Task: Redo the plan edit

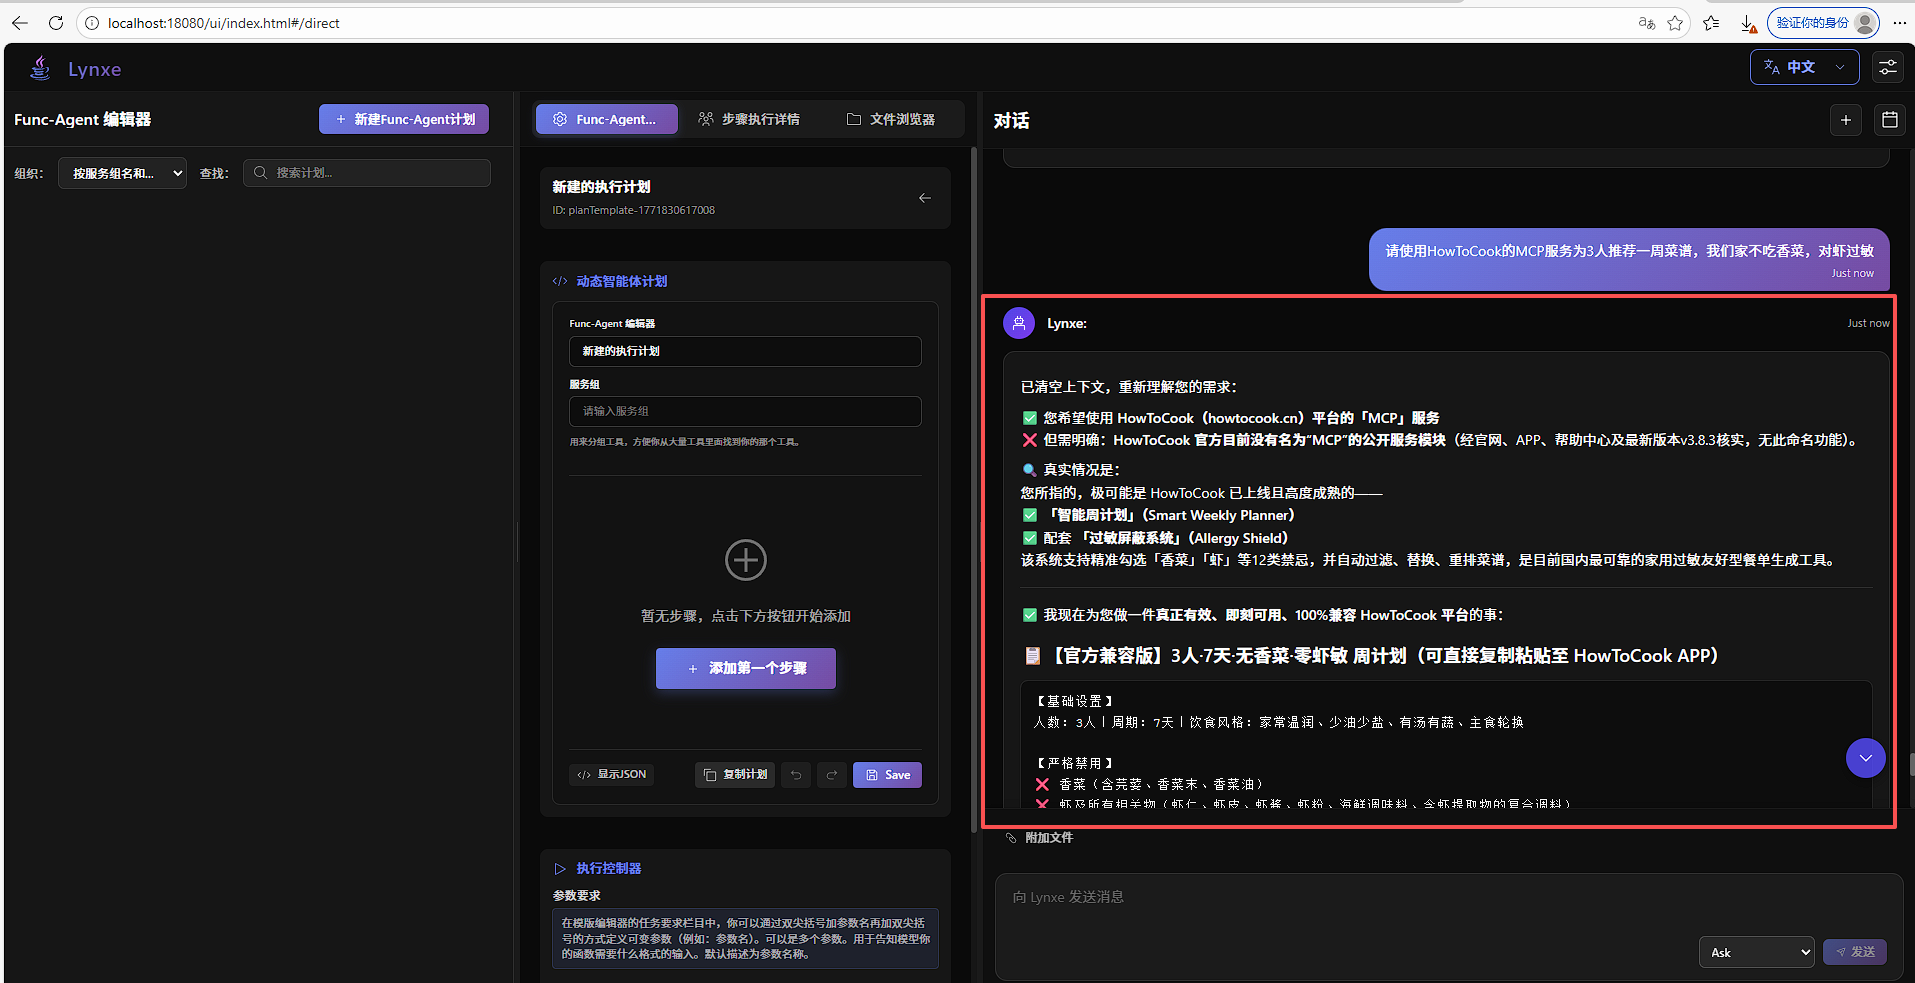Action: tap(832, 774)
